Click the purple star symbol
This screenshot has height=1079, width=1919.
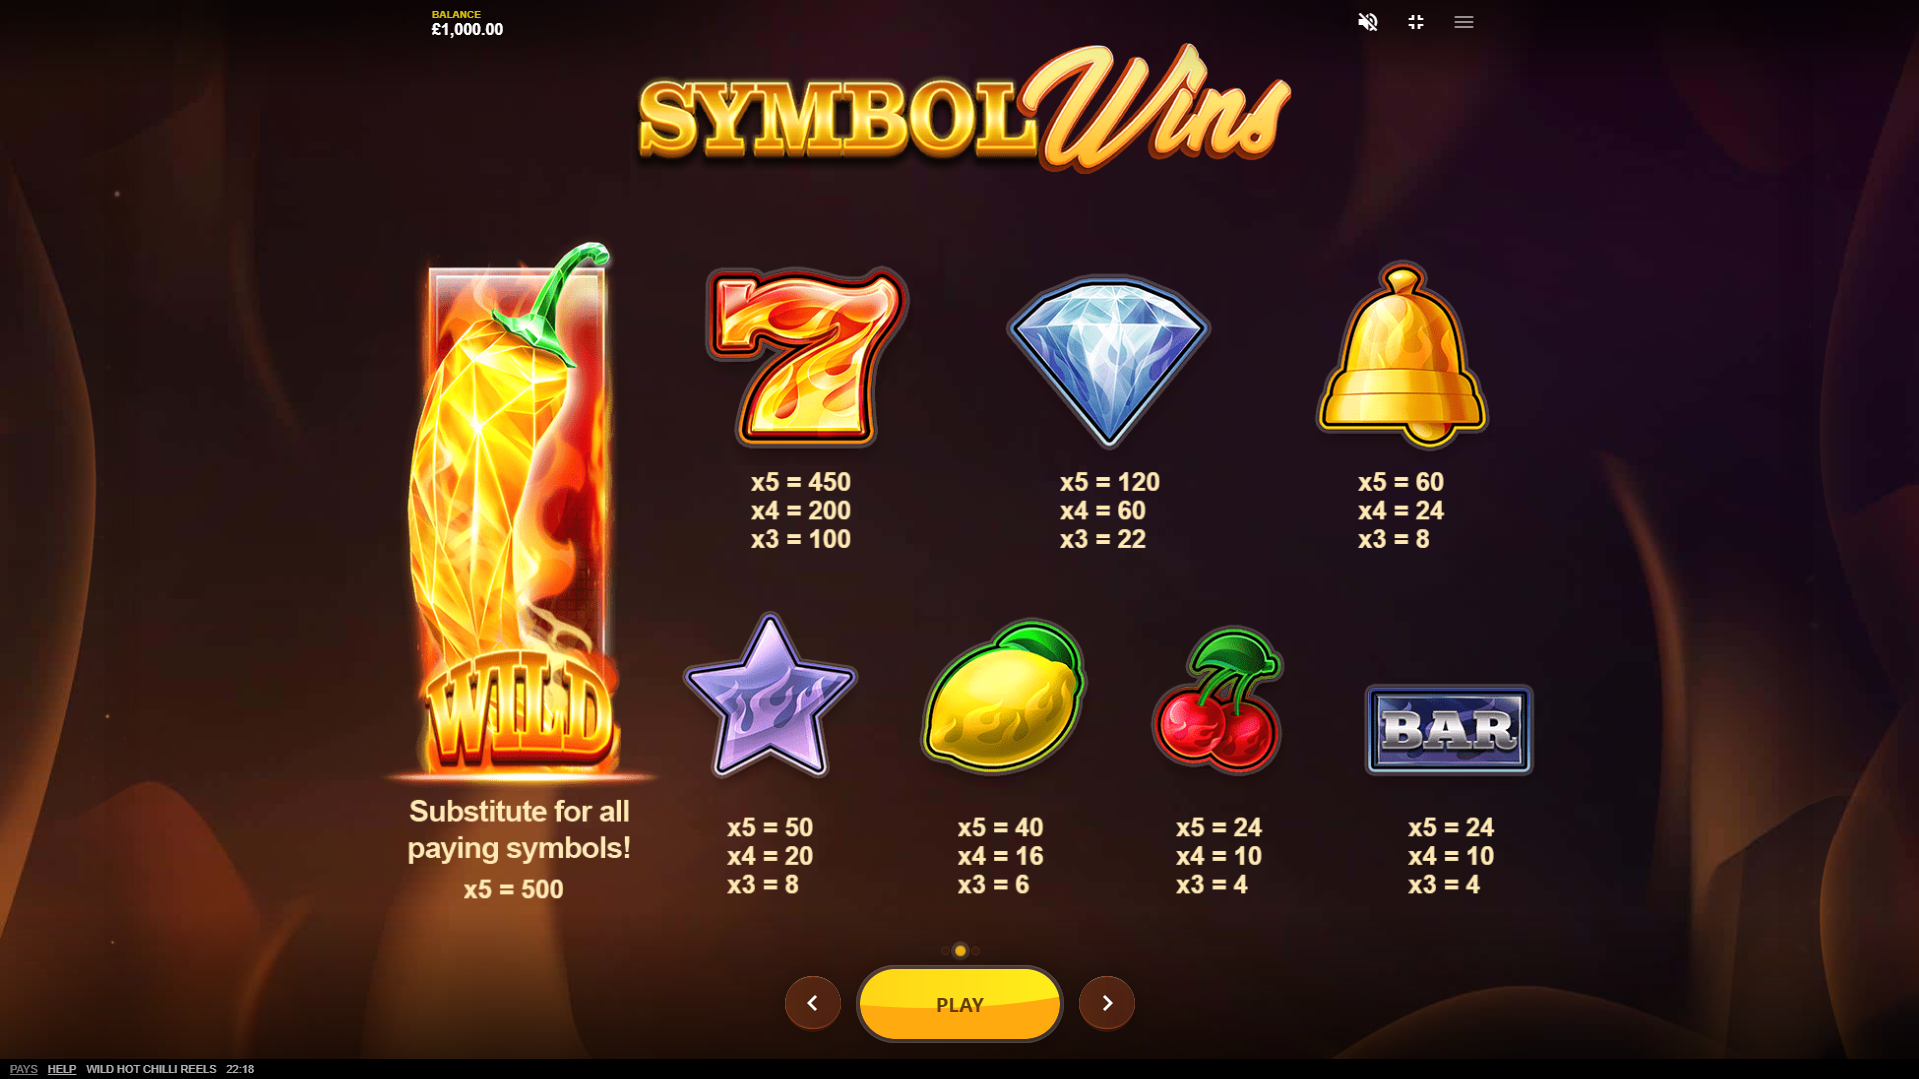coord(769,696)
